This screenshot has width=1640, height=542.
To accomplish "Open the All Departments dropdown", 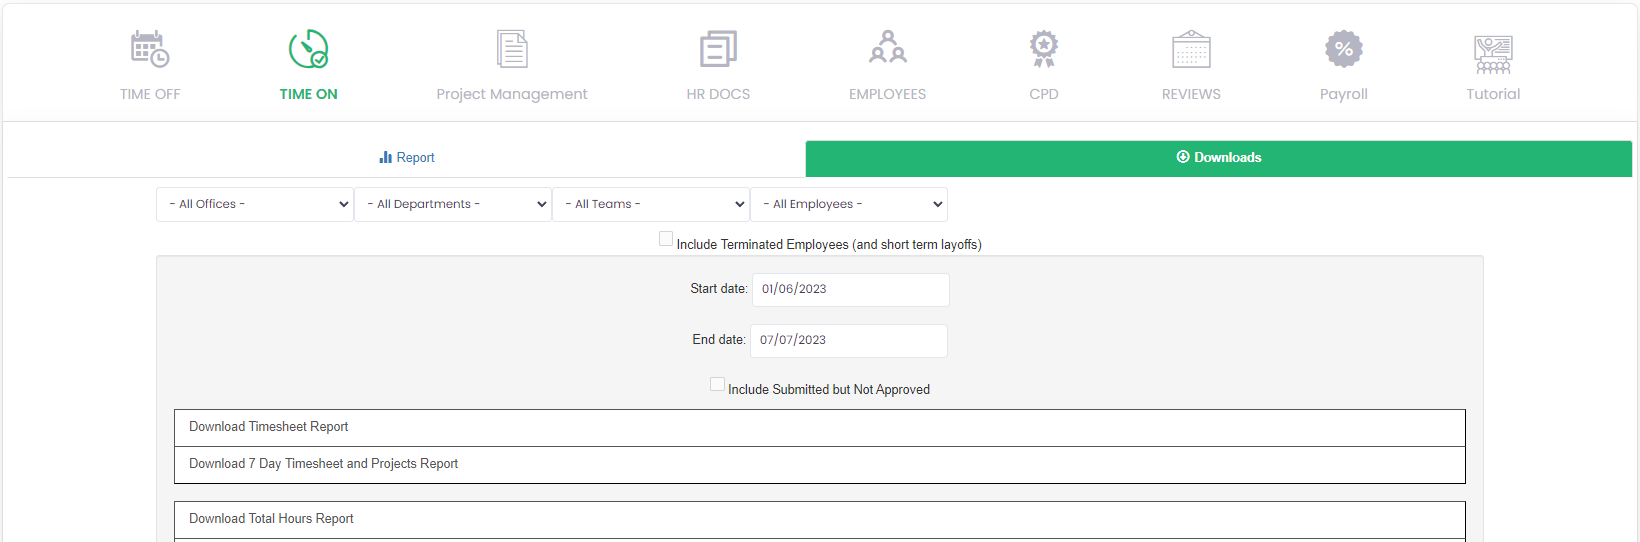I will pyautogui.click(x=453, y=204).
